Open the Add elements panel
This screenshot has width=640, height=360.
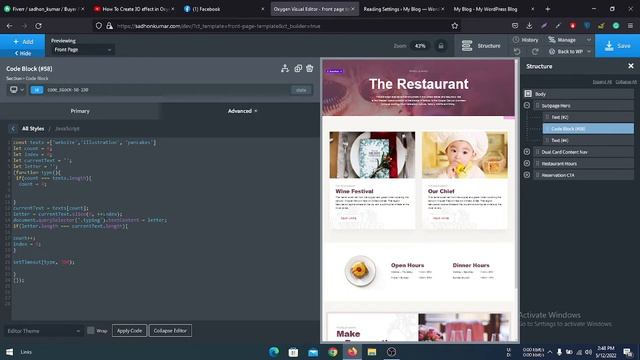tap(22, 42)
